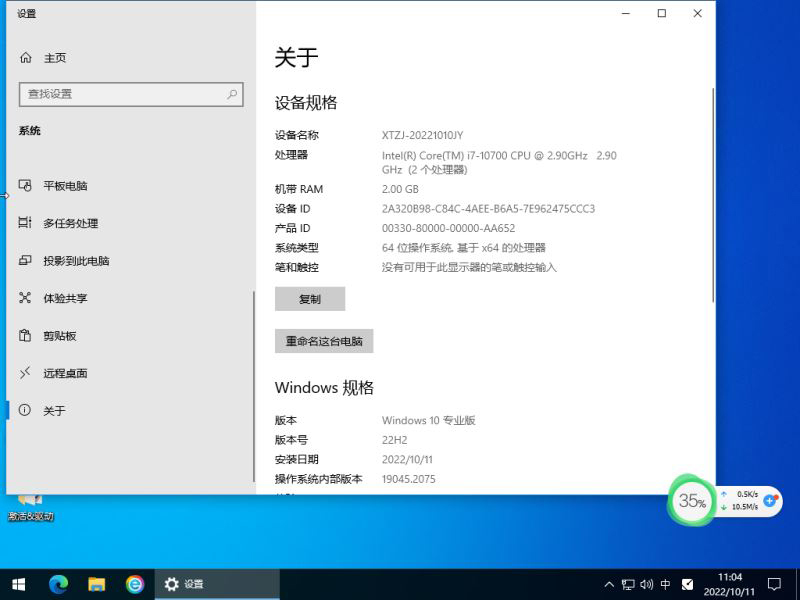The height and width of the screenshot is (600, 800).
Task: Click the 重命名这台电脑 button
Action: click(x=324, y=341)
